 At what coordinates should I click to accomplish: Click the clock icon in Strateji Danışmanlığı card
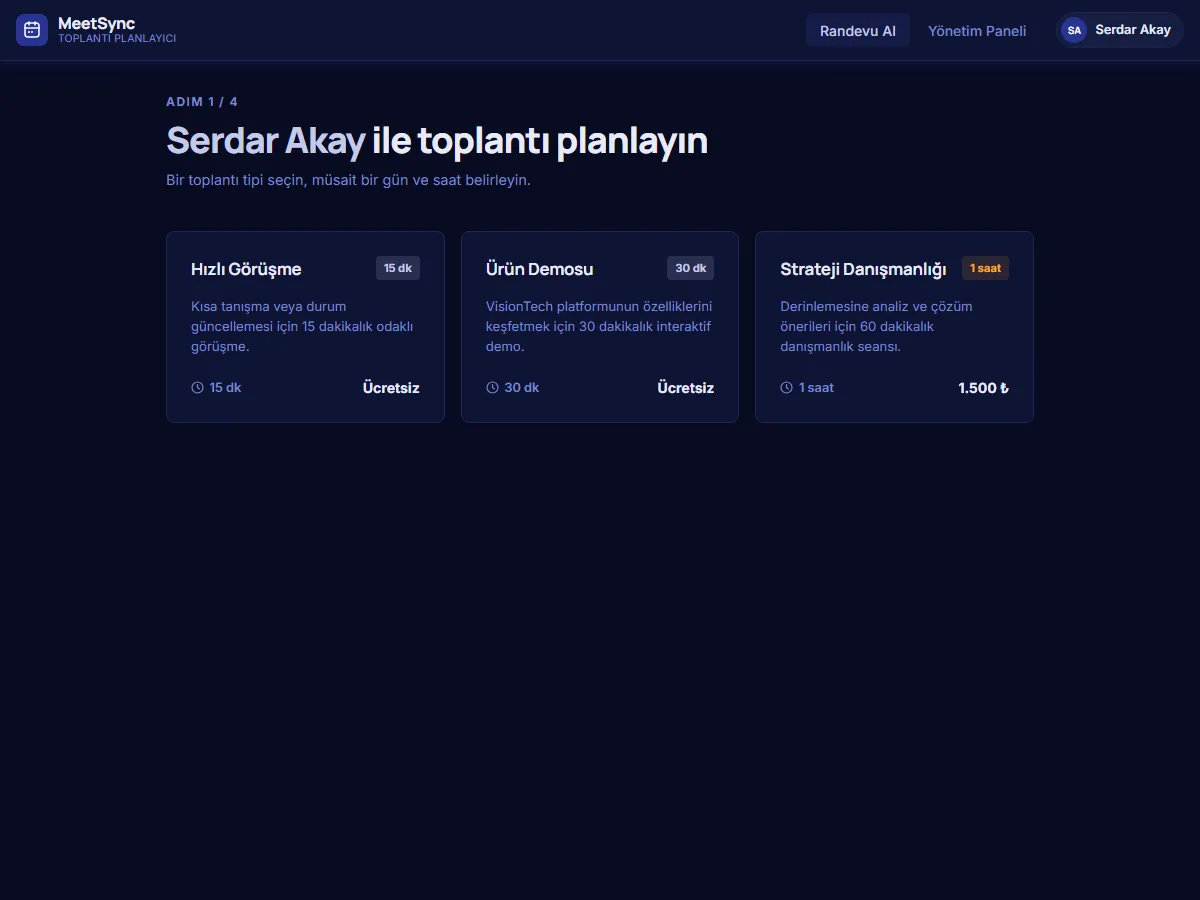[x=786, y=387]
